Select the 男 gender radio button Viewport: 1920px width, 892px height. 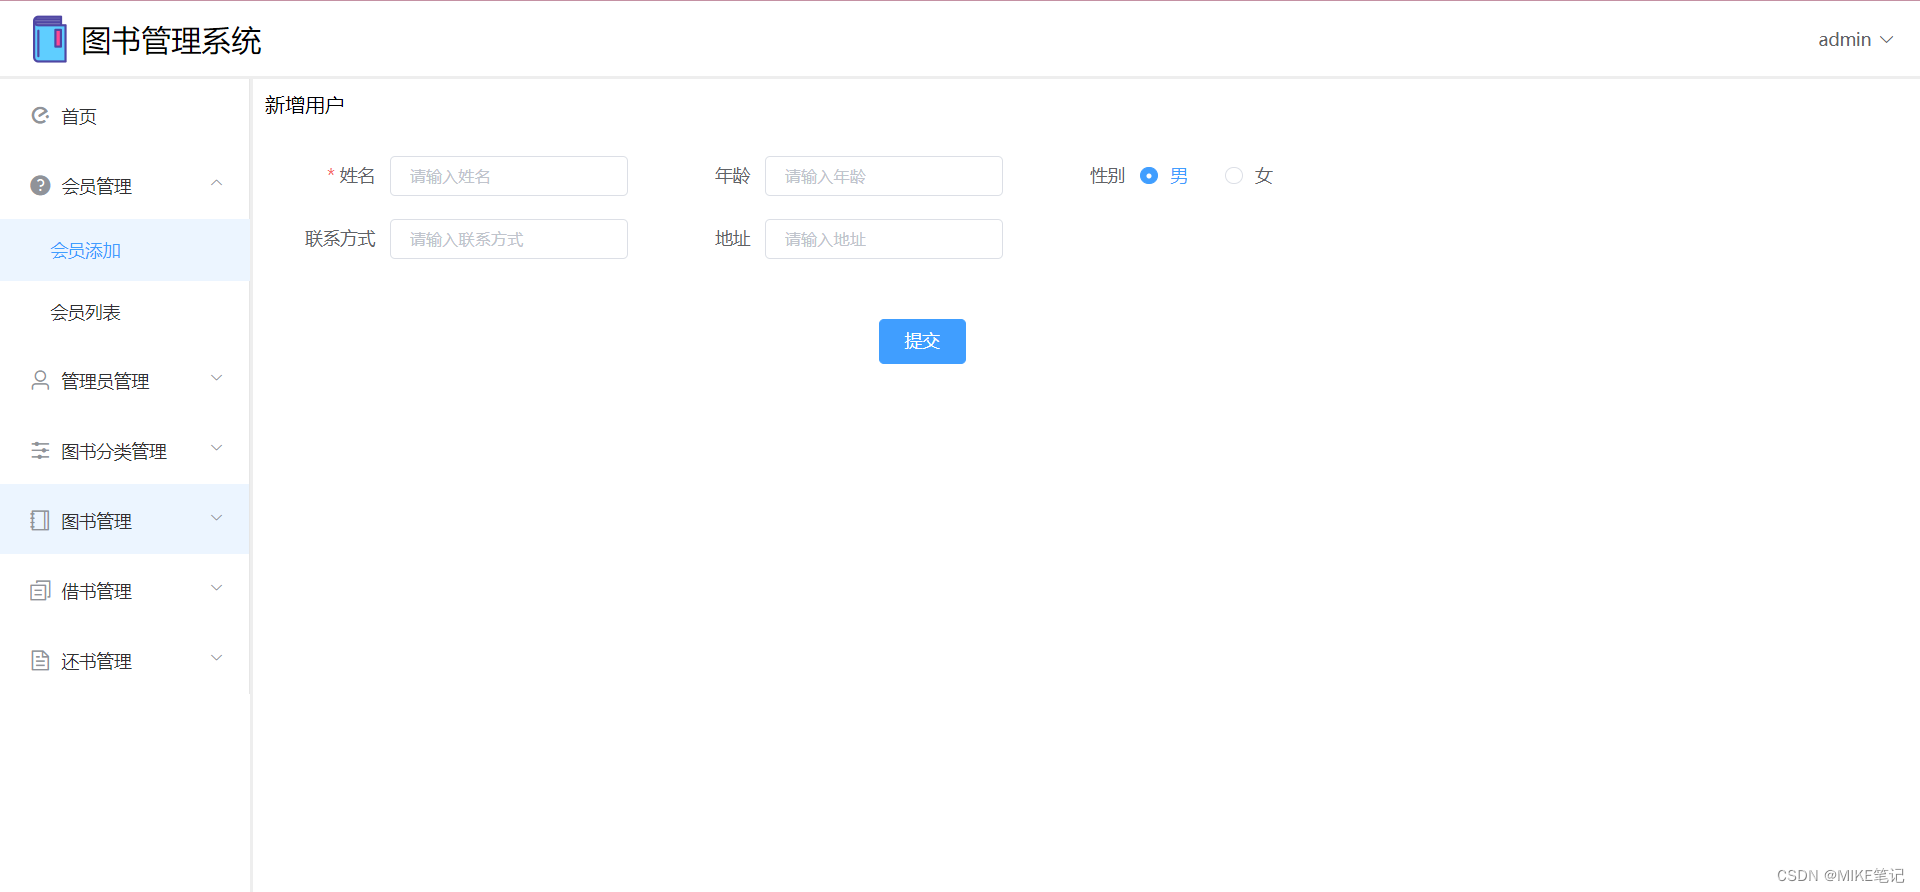point(1149,176)
